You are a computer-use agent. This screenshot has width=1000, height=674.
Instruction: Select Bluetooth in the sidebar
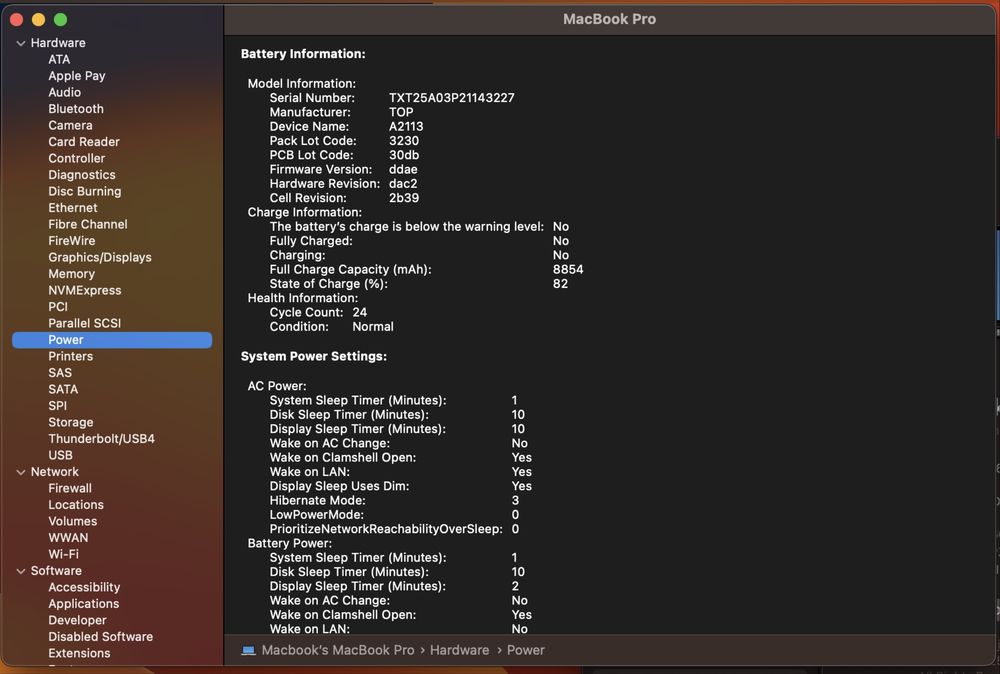(x=76, y=109)
